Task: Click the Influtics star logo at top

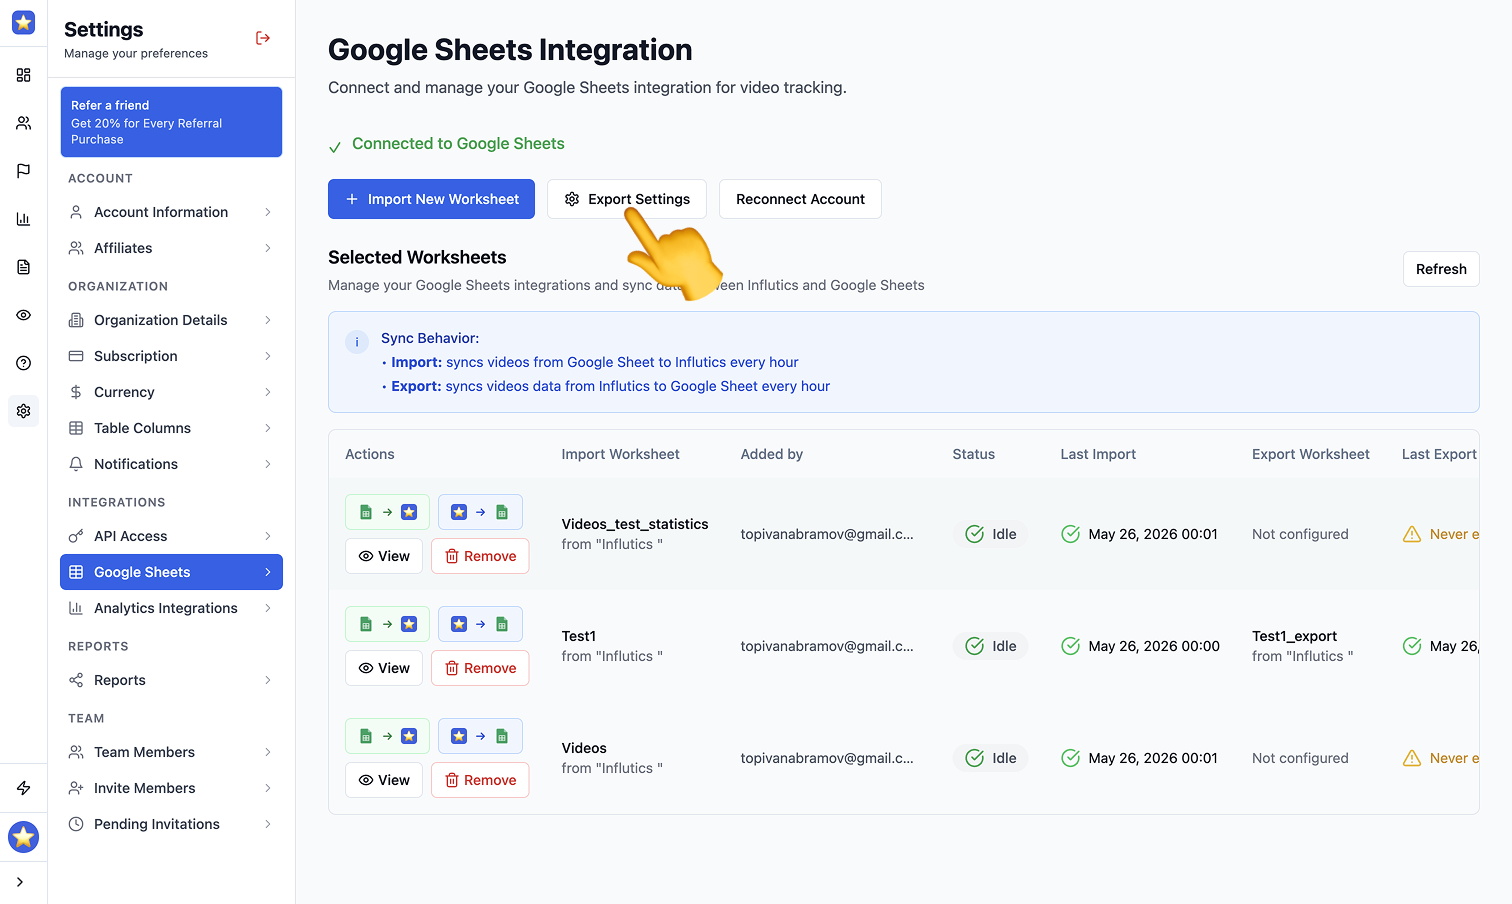Action: click(23, 22)
